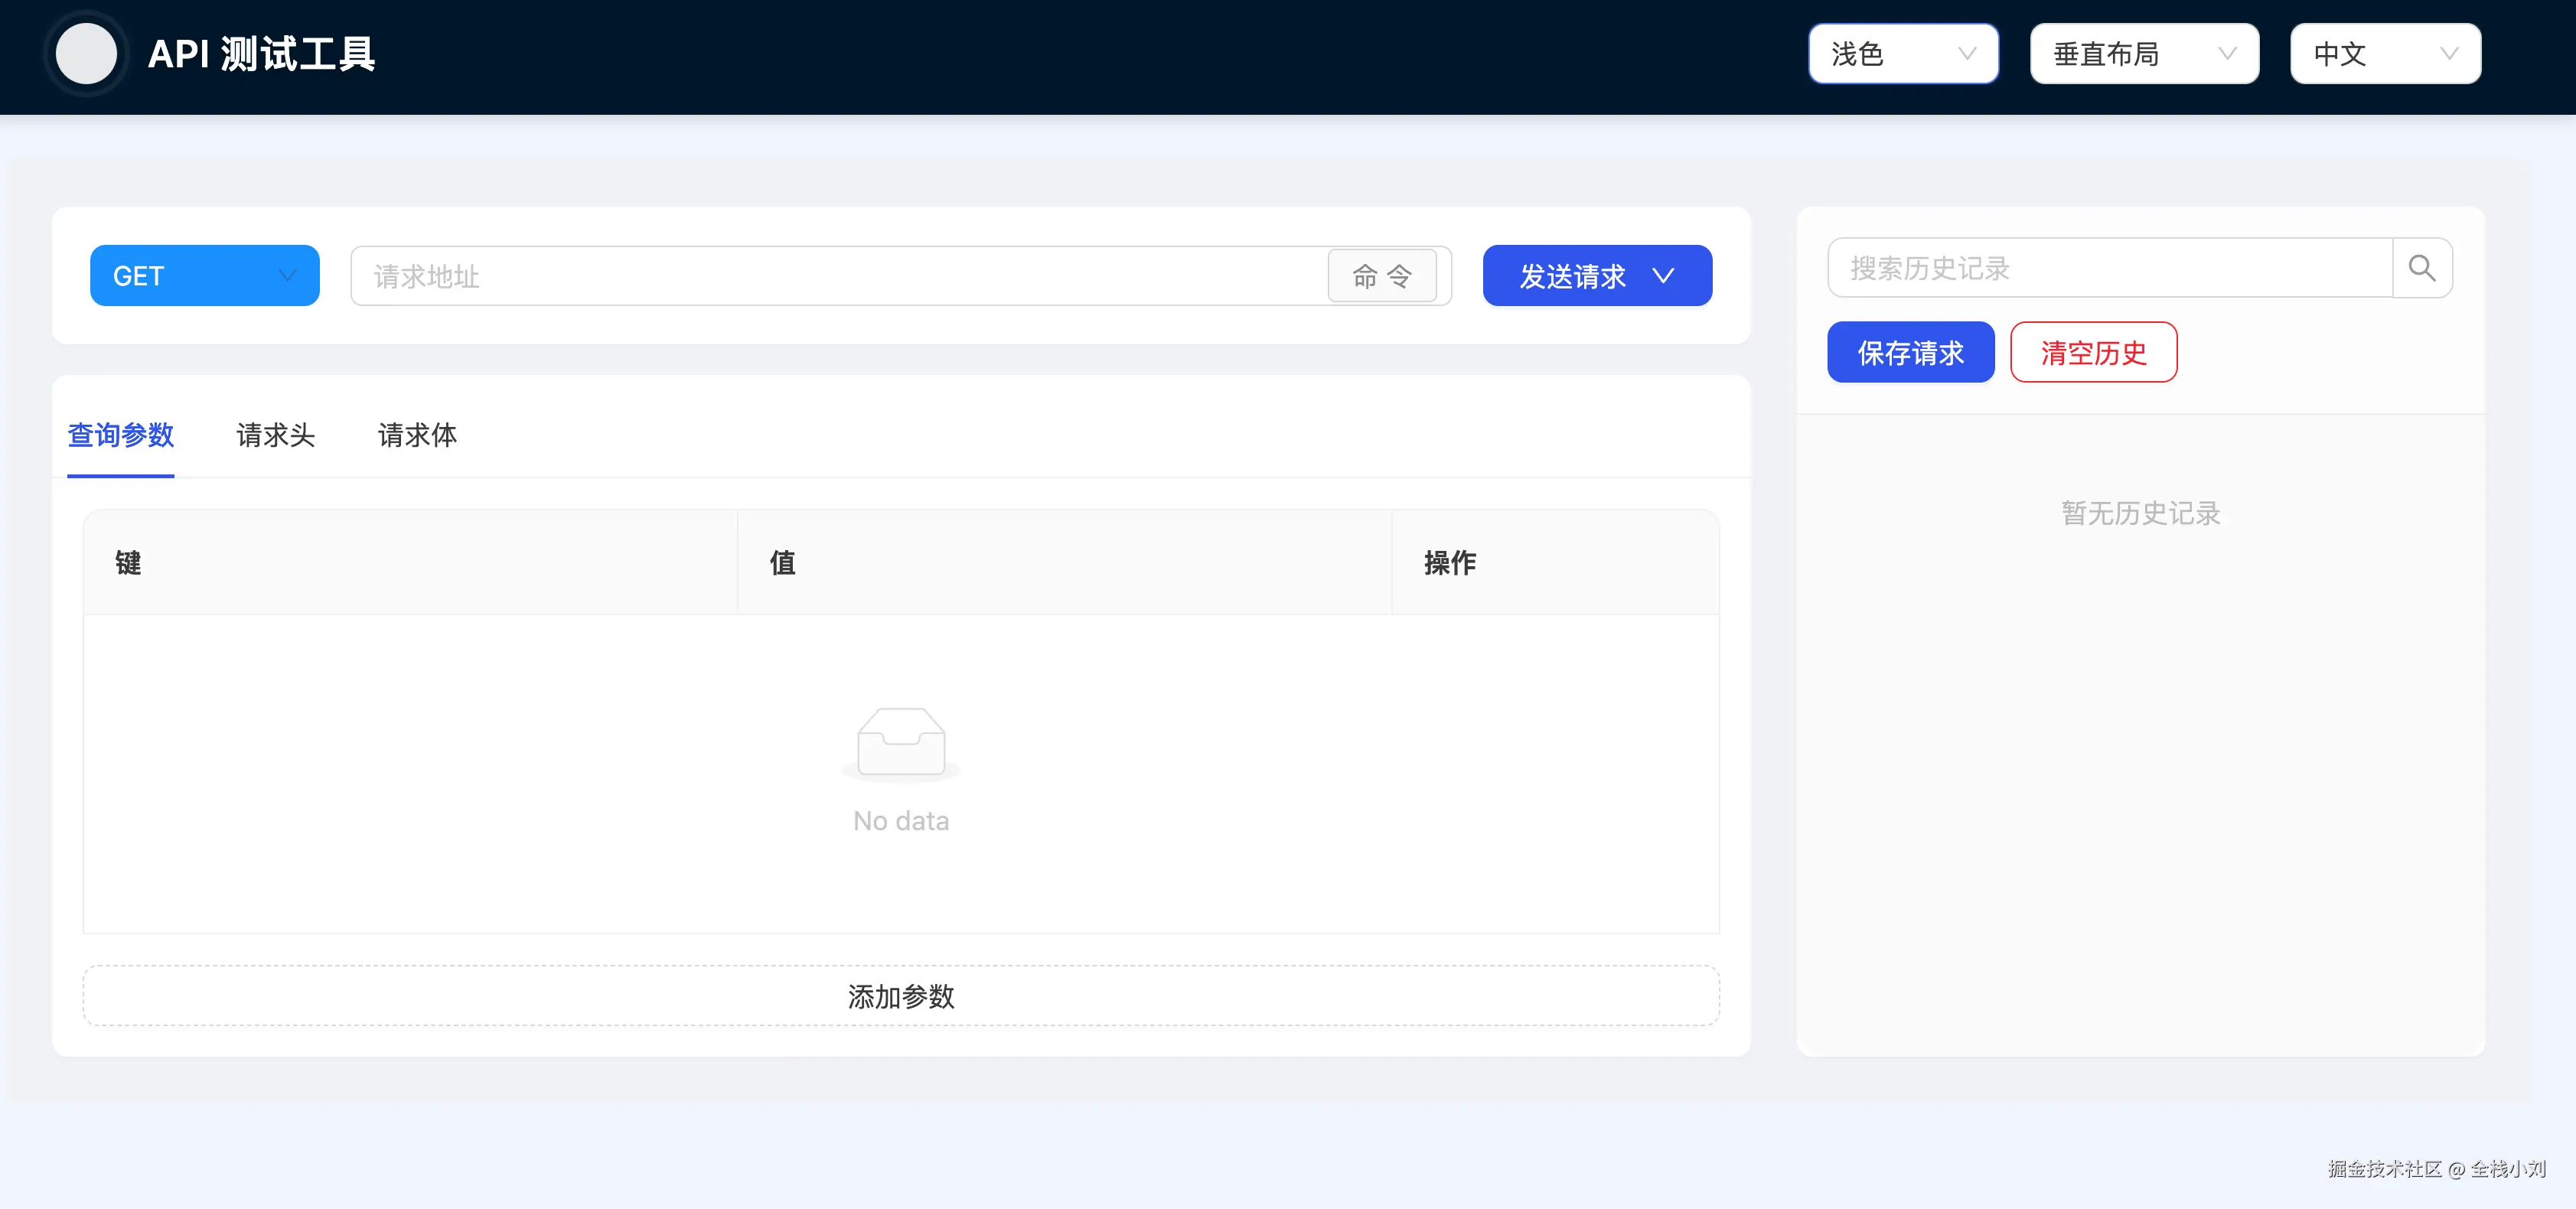The height and width of the screenshot is (1209, 2576).
Task: Click the round app logo avatar
Action: (86, 54)
